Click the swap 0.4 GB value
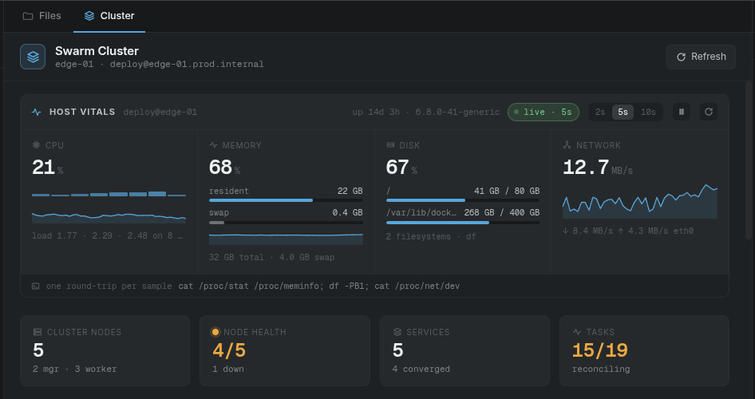This screenshot has width=755, height=399. pyautogui.click(x=348, y=213)
